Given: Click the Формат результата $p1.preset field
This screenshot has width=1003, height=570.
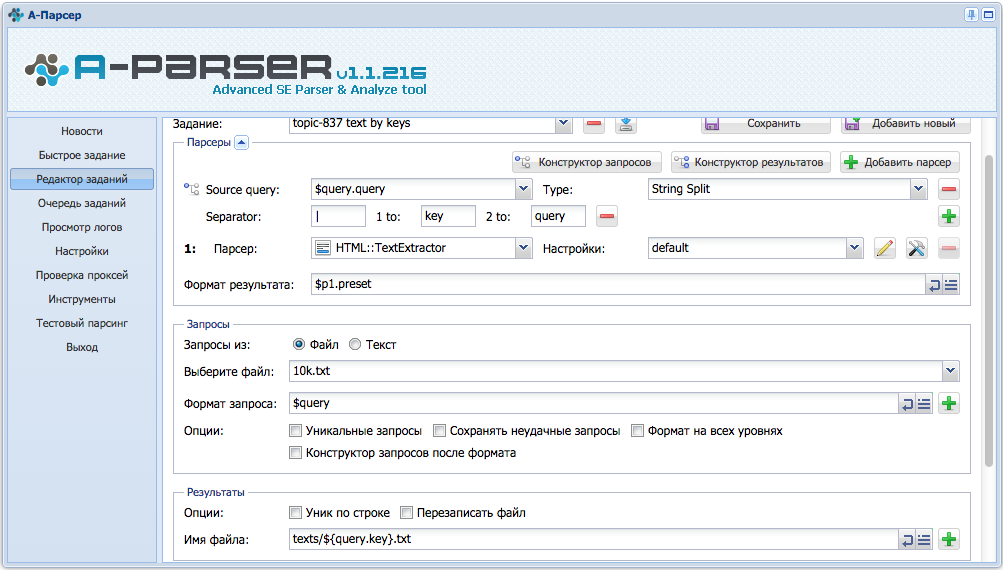Looking at the screenshot, I should 619,285.
